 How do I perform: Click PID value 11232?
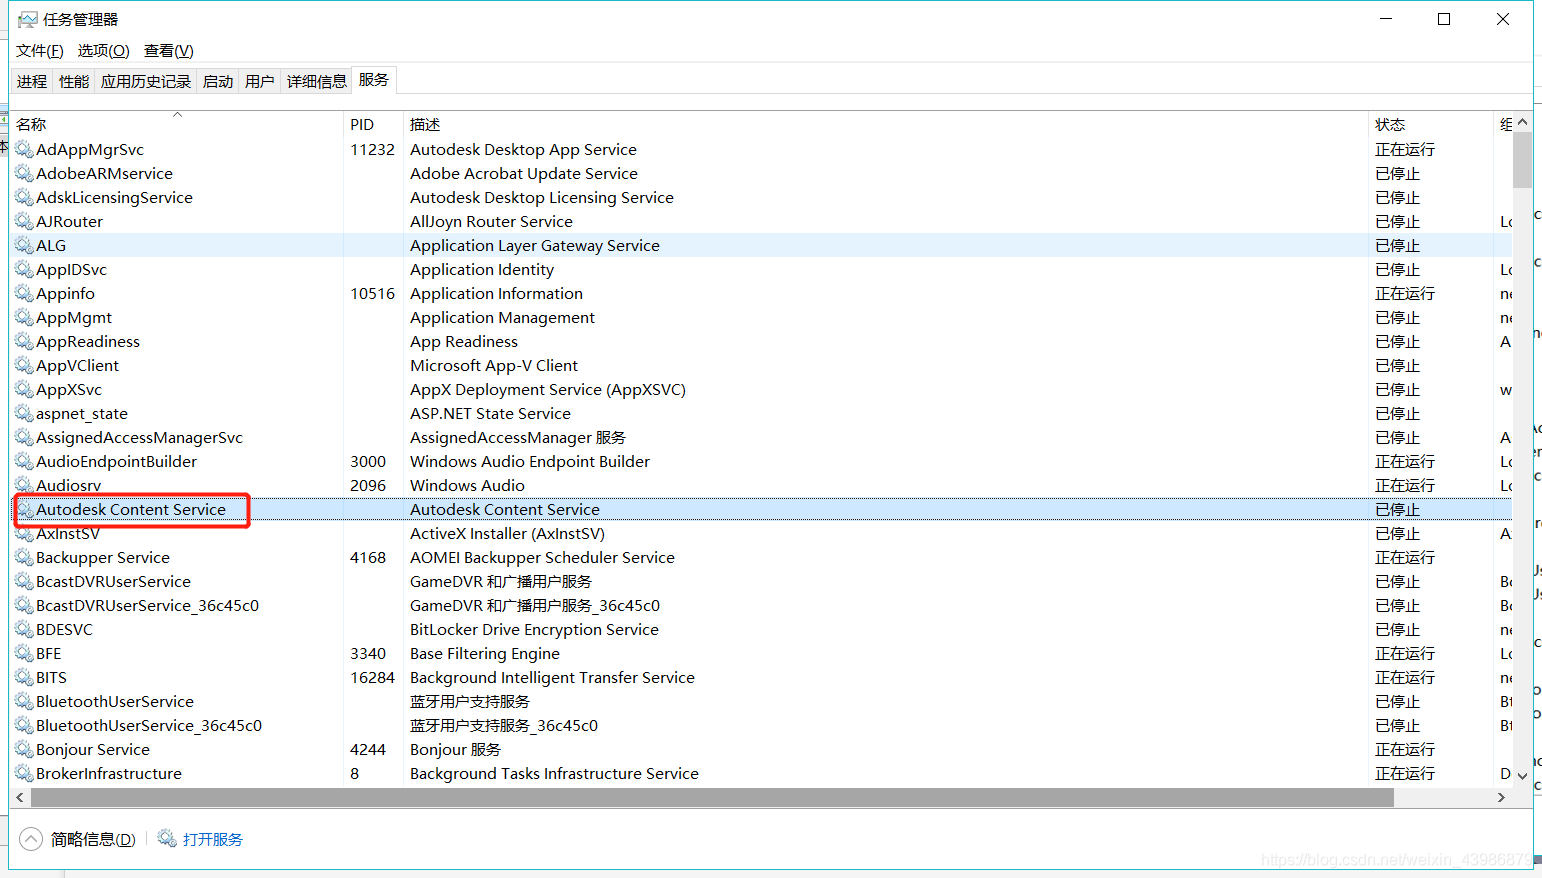coord(372,149)
